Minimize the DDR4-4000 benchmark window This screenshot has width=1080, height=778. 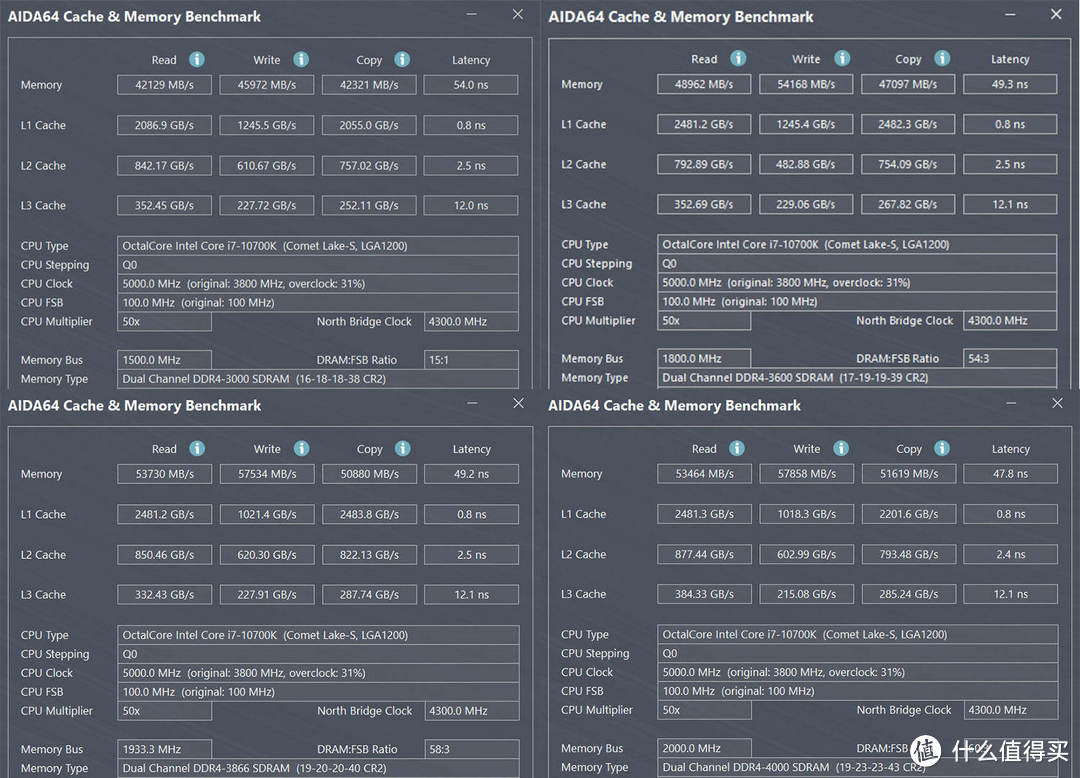(x=1011, y=403)
